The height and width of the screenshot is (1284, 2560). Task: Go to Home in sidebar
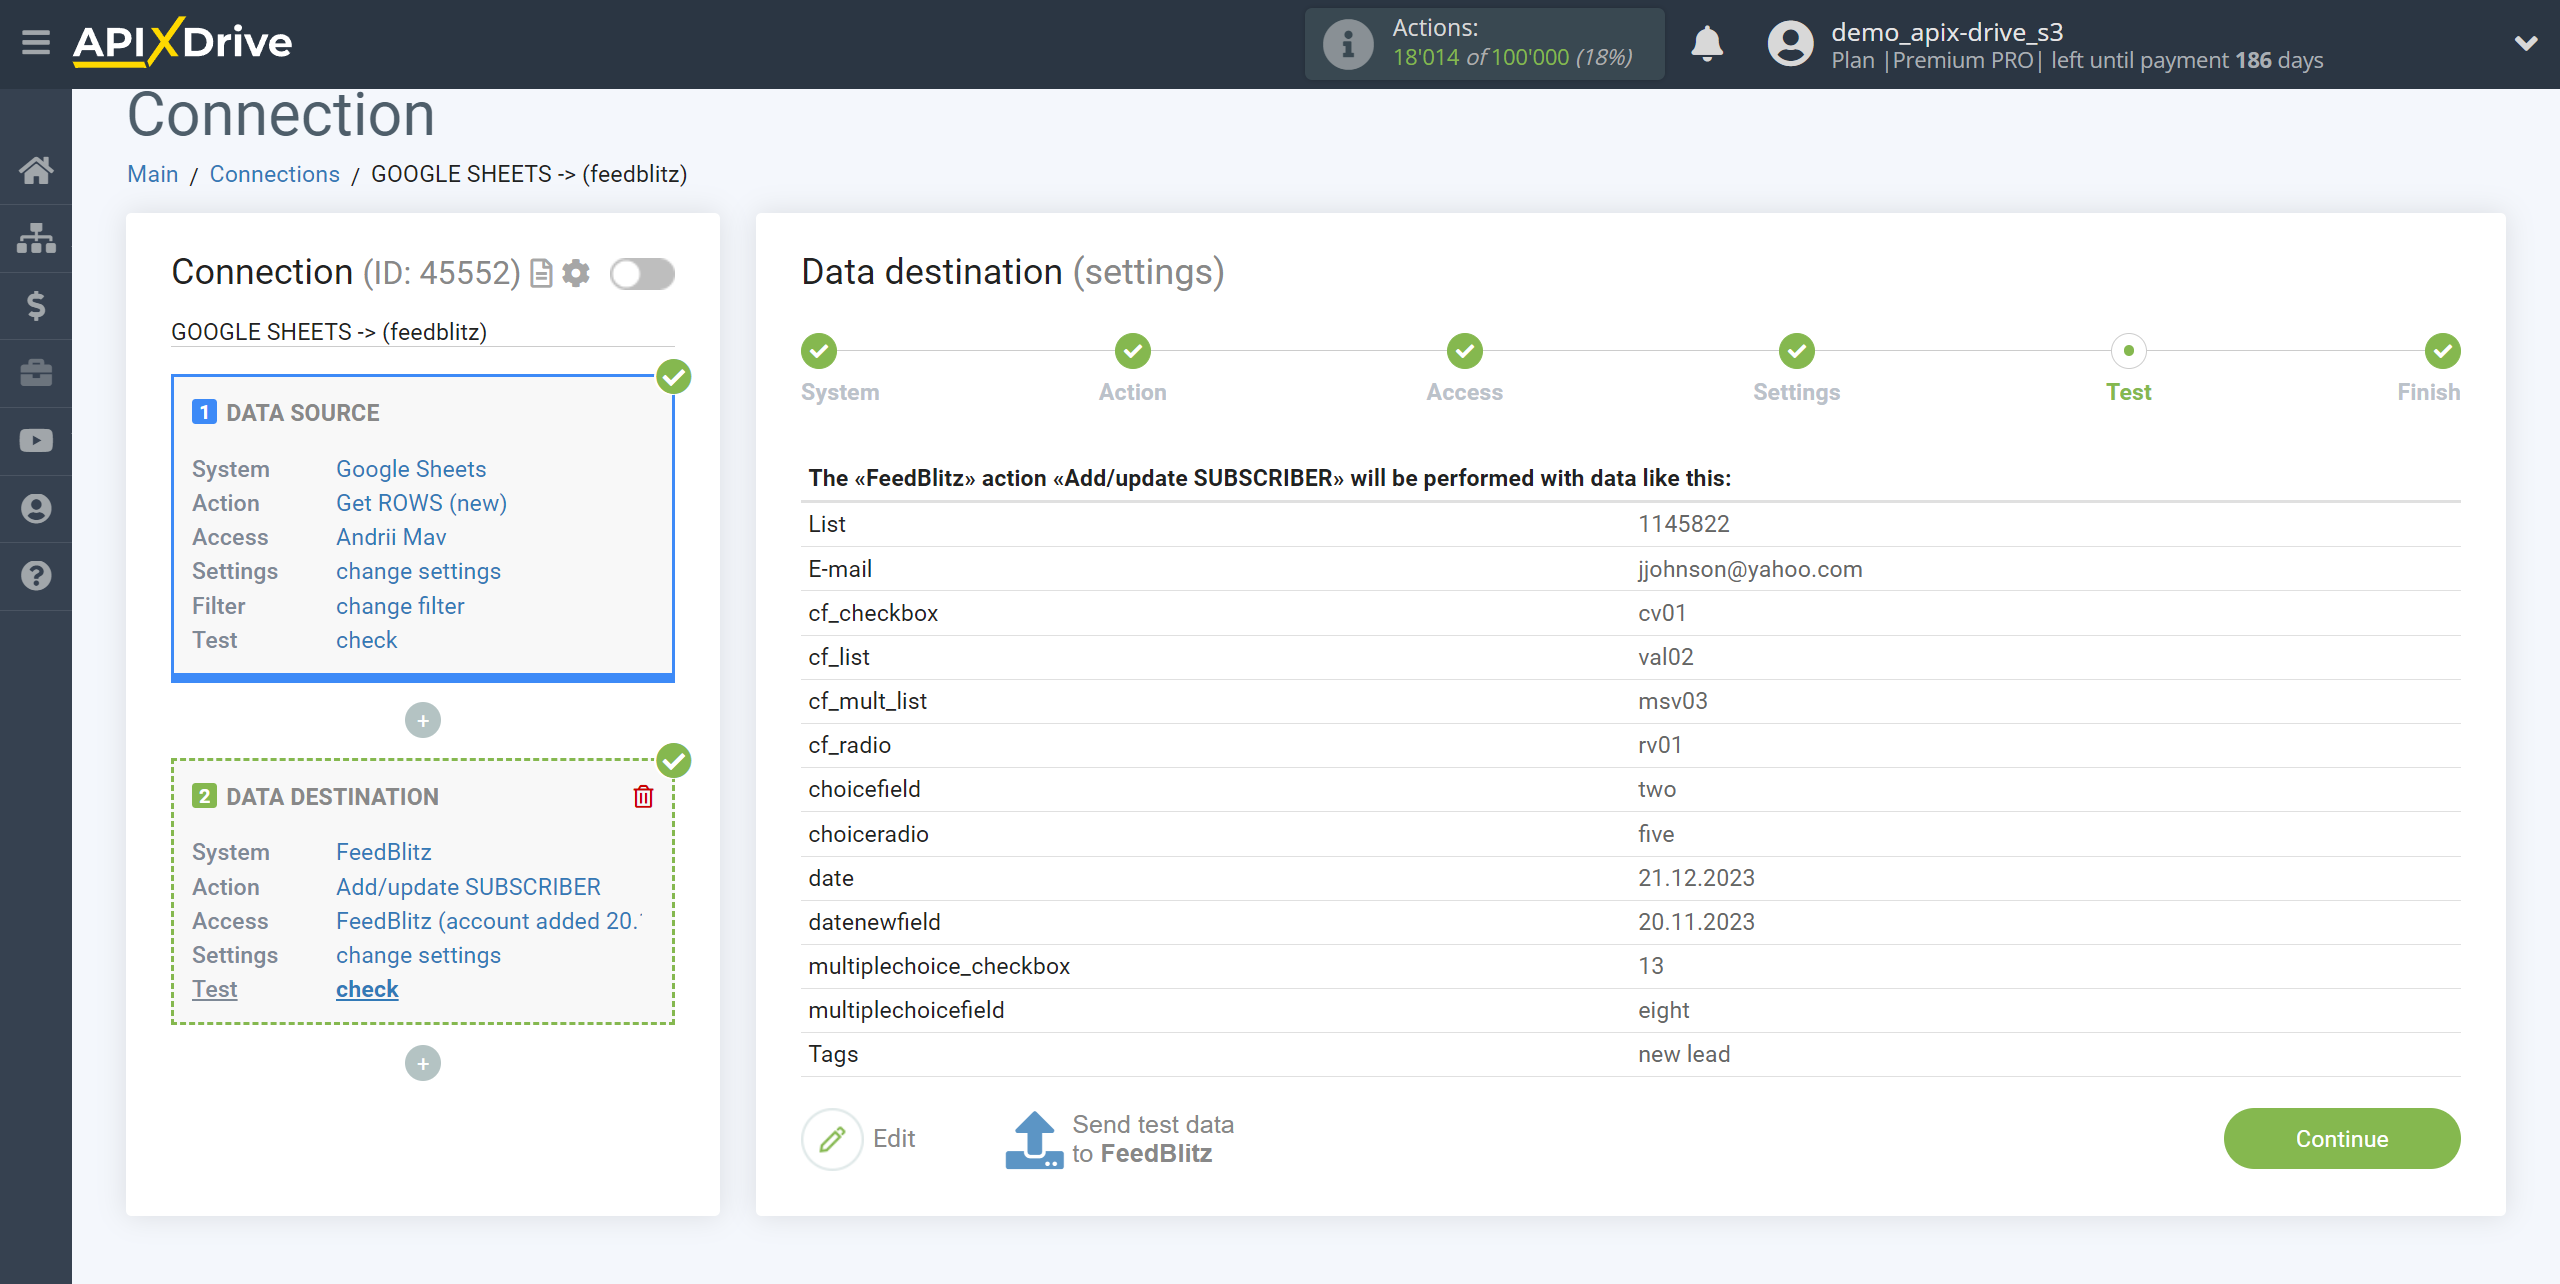[36, 170]
